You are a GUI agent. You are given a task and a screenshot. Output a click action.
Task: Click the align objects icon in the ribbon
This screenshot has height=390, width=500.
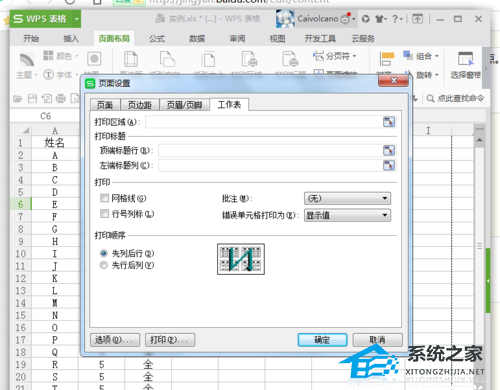(x=387, y=59)
